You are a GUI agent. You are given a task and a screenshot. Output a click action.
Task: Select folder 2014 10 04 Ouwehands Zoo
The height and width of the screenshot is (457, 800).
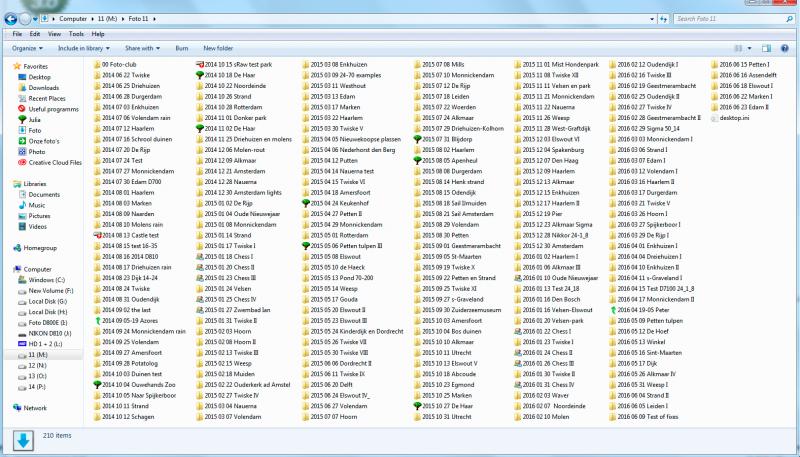point(138,385)
